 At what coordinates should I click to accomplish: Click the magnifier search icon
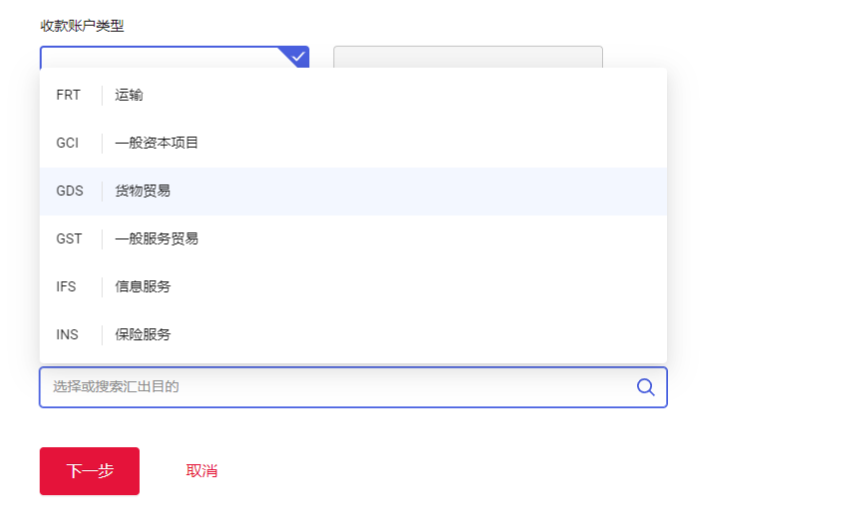point(645,387)
